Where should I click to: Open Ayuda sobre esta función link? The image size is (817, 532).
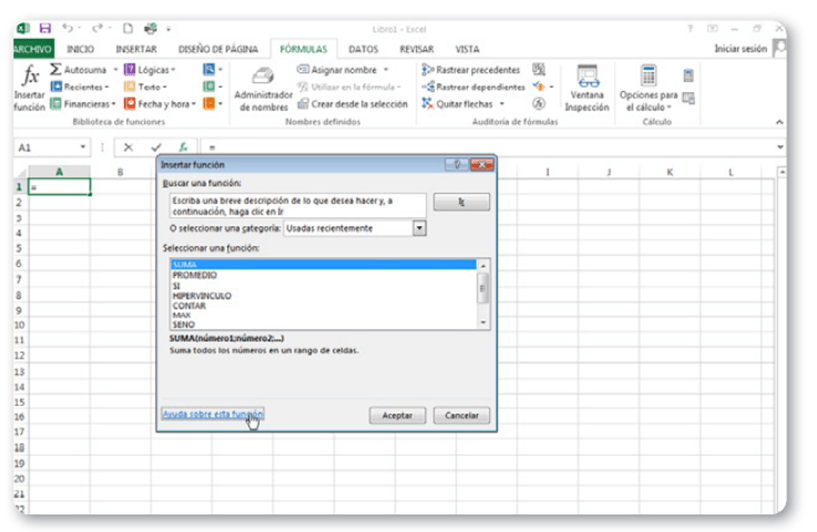click(x=212, y=413)
